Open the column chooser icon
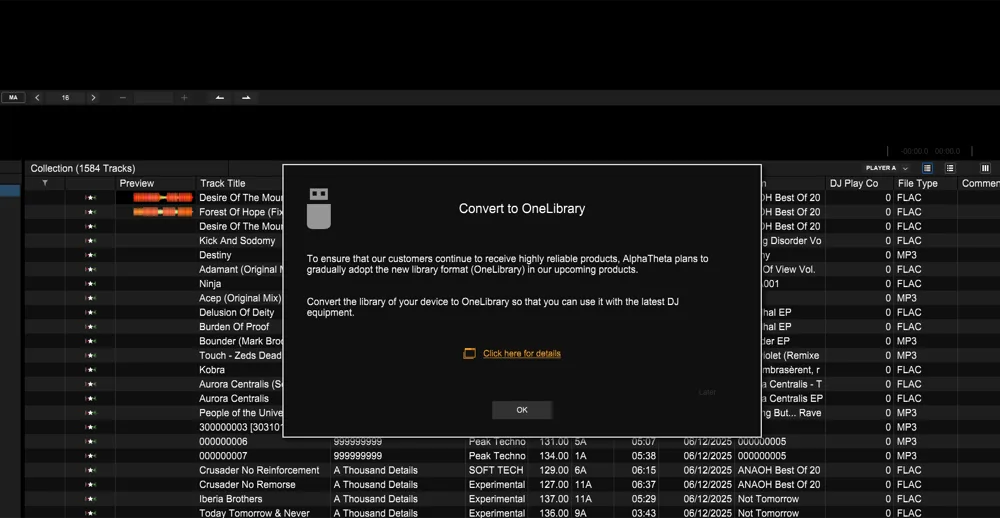 [985, 168]
